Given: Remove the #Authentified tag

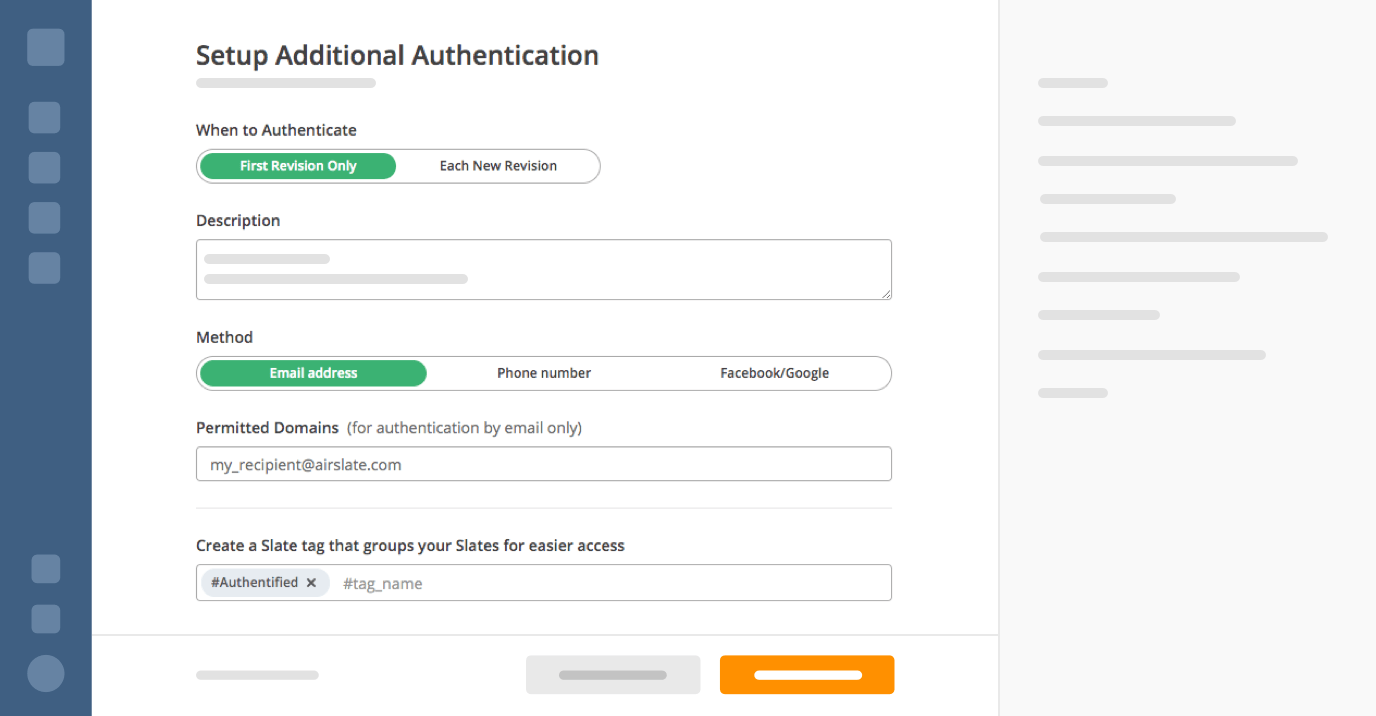Looking at the screenshot, I should pos(311,583).
